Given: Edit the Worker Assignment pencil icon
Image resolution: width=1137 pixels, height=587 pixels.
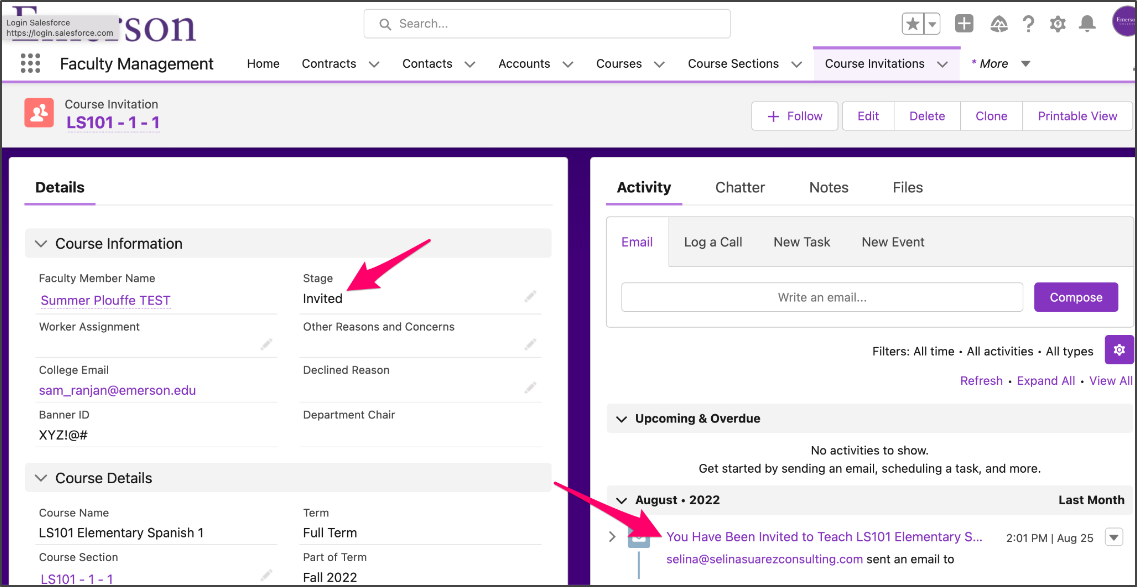Looking at the screenshot, I should click(x=267, y=344).
